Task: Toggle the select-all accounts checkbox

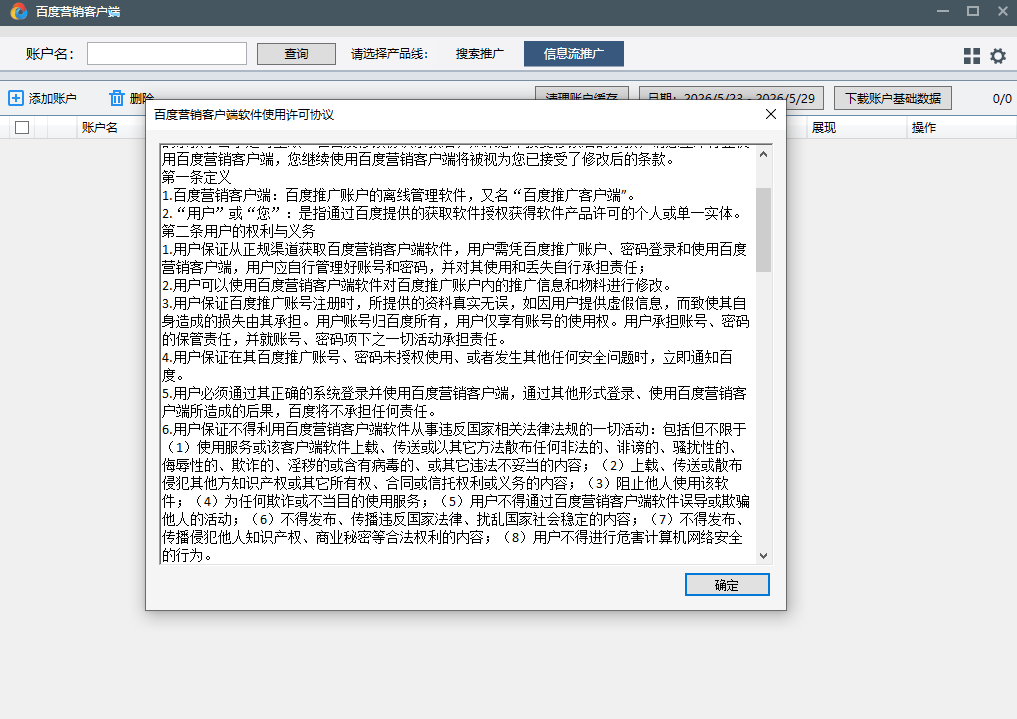Action: coord(22,127)
